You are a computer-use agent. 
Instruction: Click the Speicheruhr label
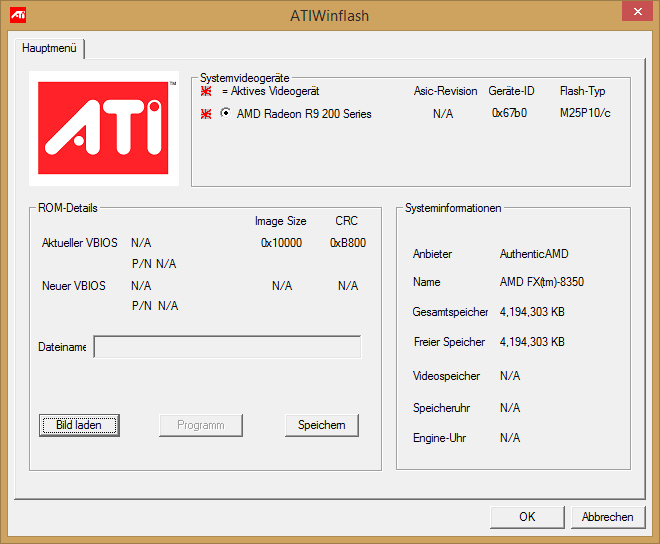point(441,408)
